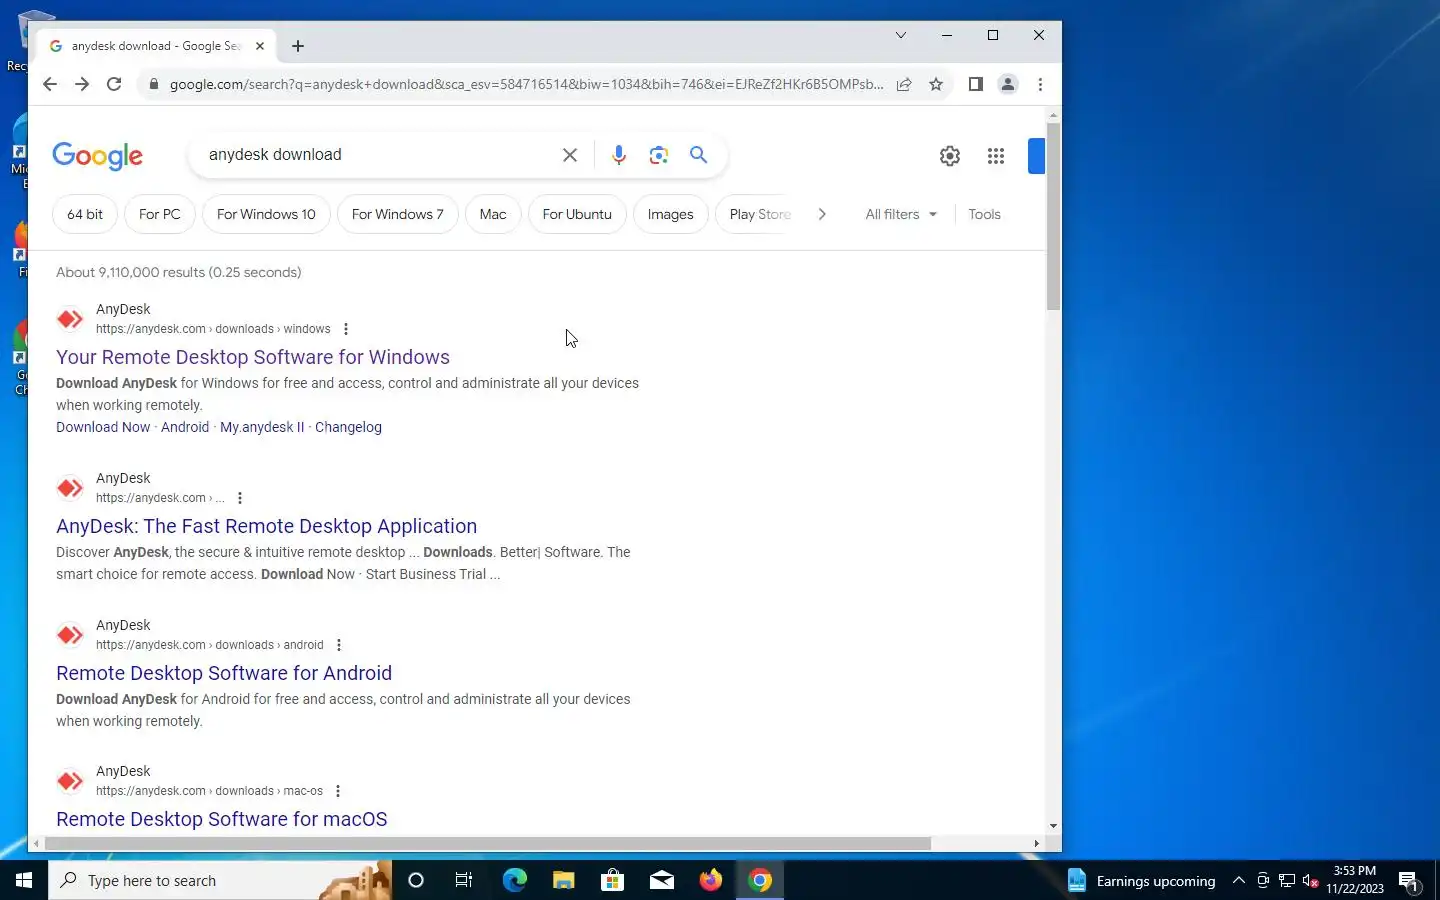Open options for downloads android result
Screen dimensions: 1440x900
click(339, 645)
